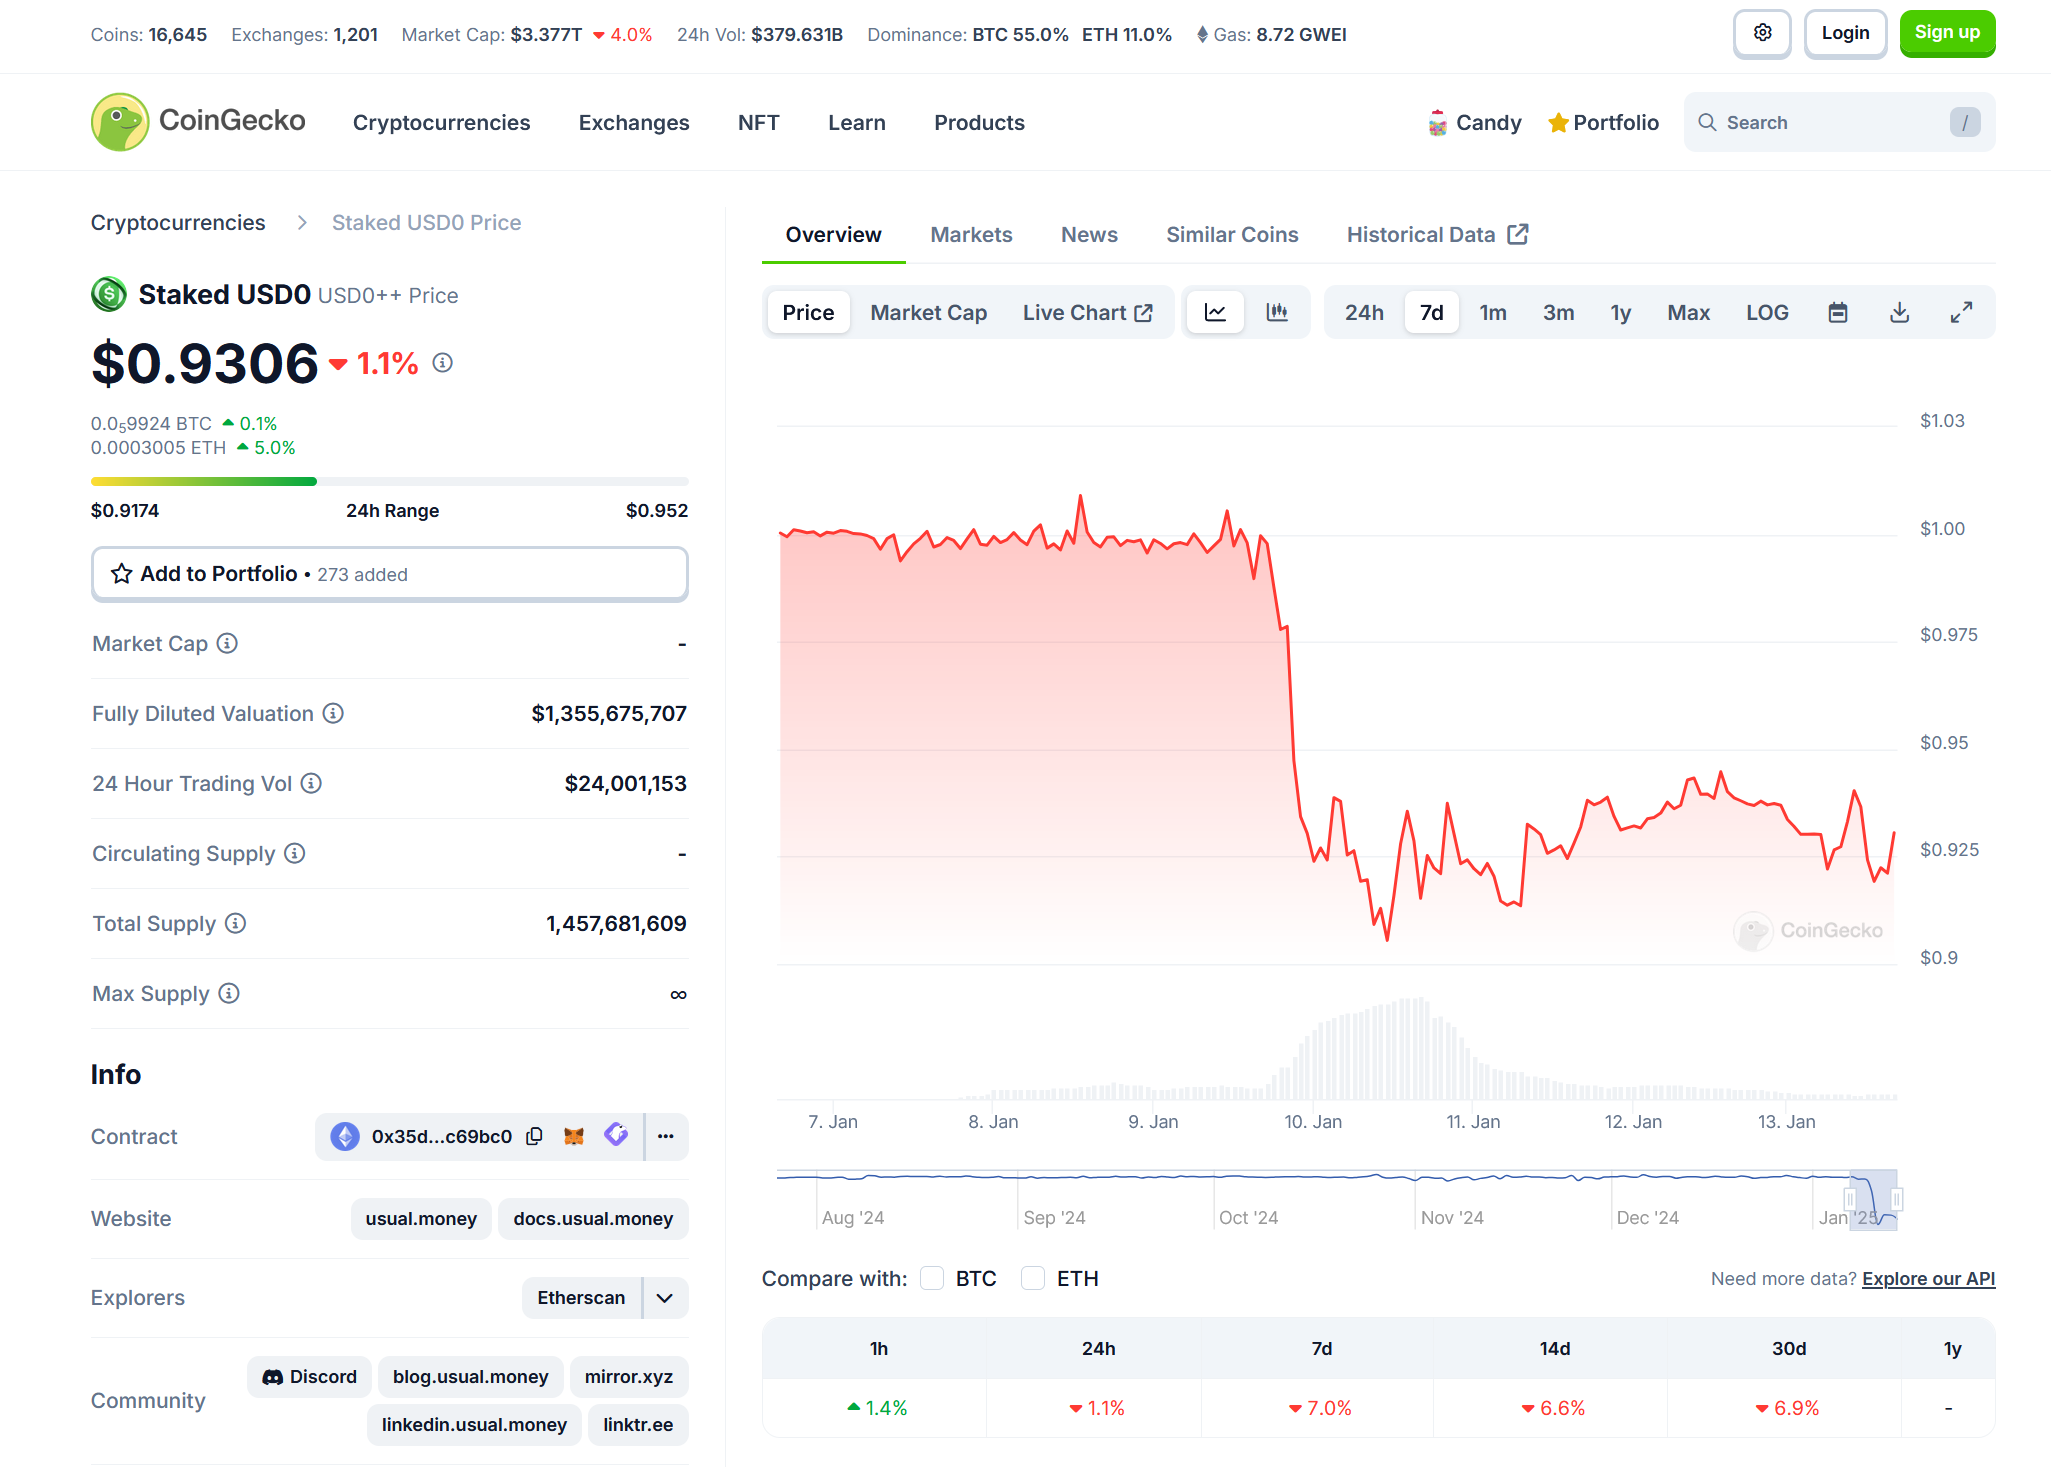Click the Sign up button
The width and height of the screenshot is (2051, 1467).
[x=1947, y=33]
